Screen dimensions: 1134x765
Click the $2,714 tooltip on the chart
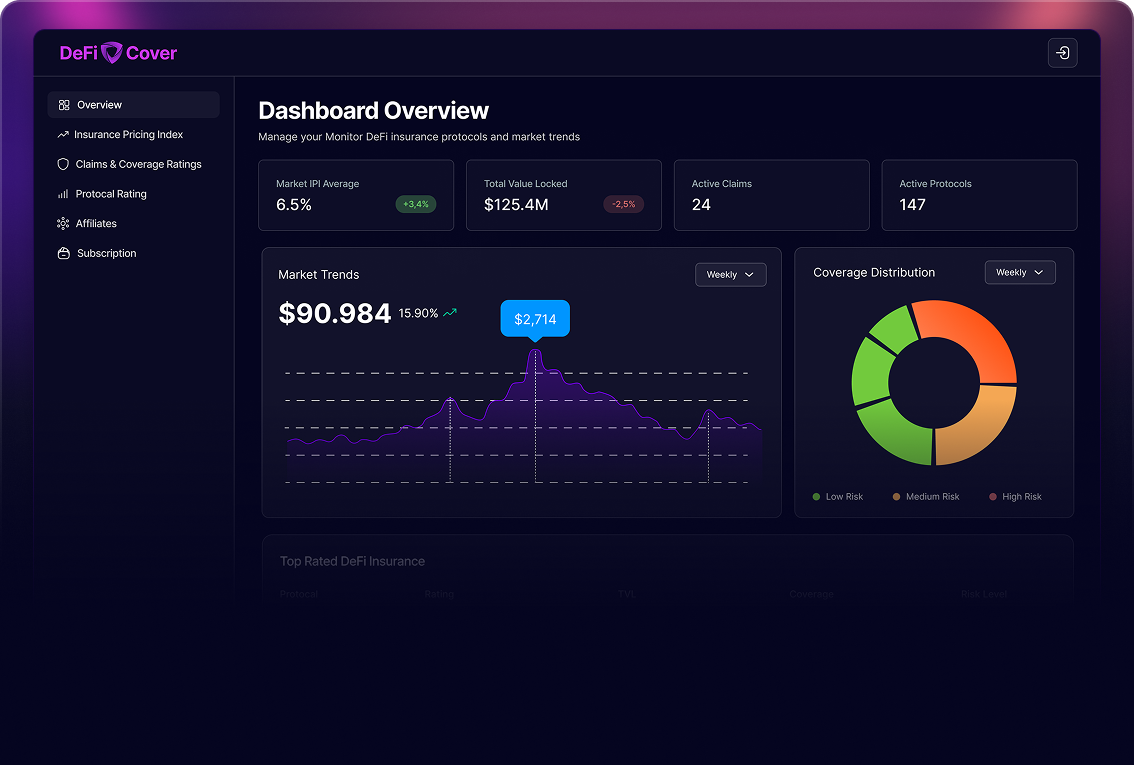pos(535,318)
